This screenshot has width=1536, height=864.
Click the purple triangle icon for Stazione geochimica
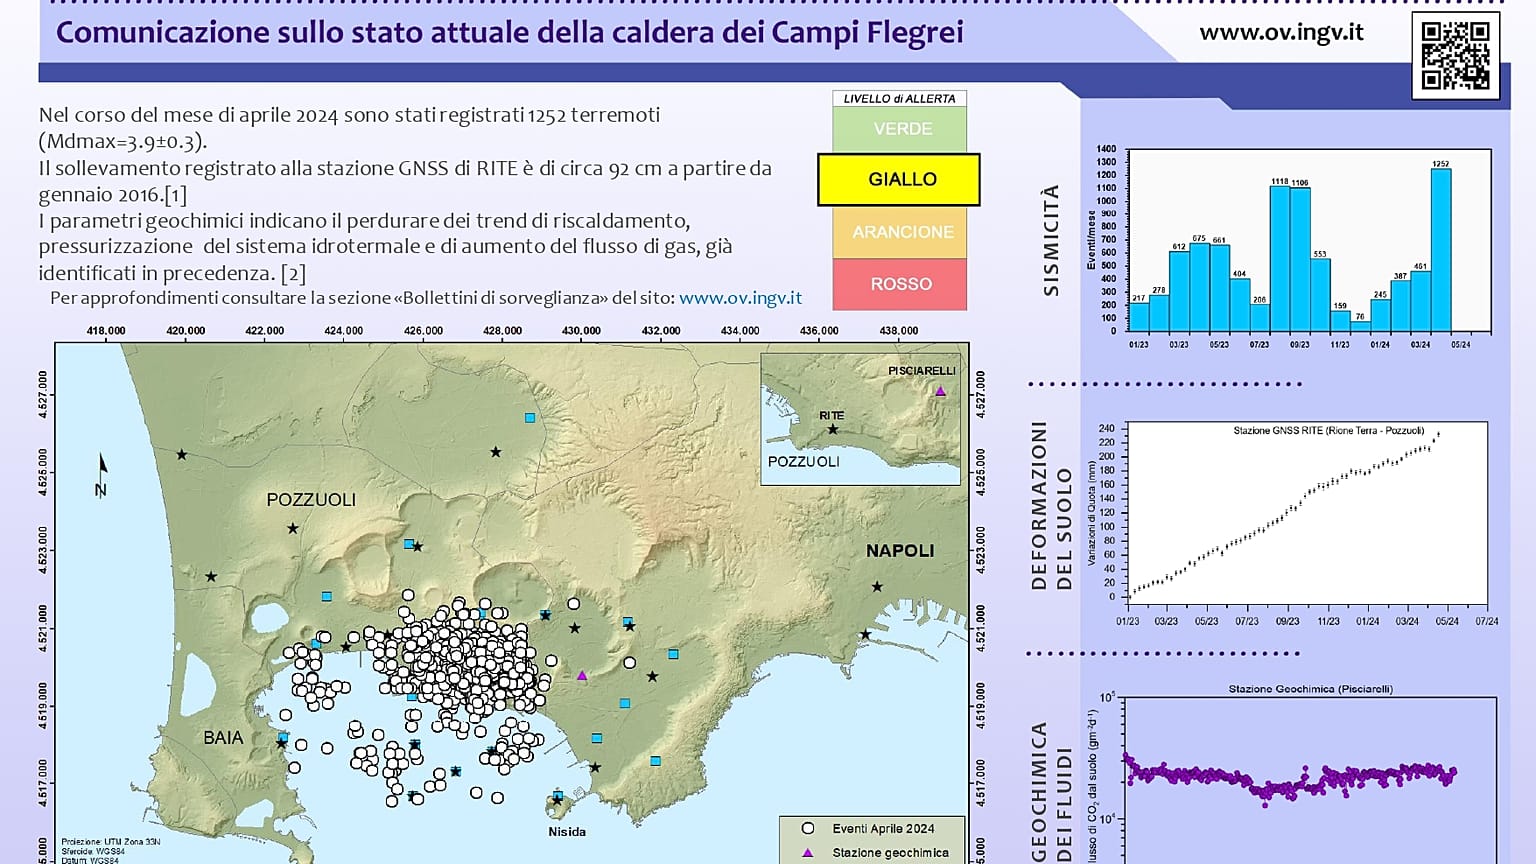(x=807, y=853)
